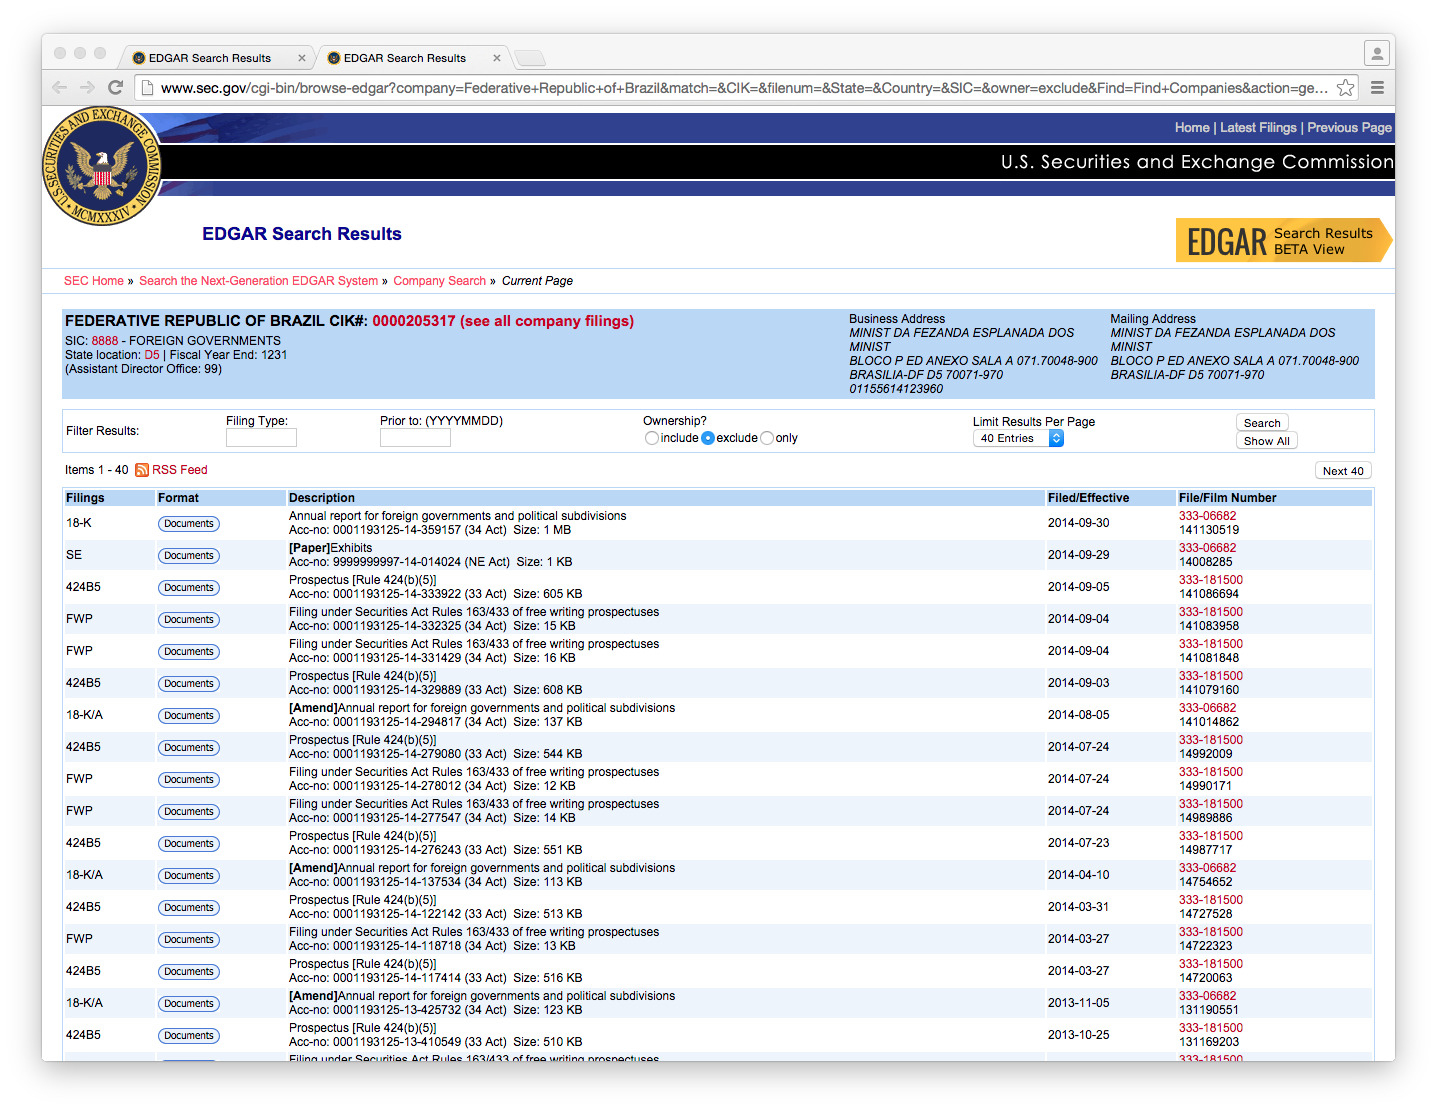Click the SEC seal logo
The width and height of the screenshot is (1437, 1111).
102,166
